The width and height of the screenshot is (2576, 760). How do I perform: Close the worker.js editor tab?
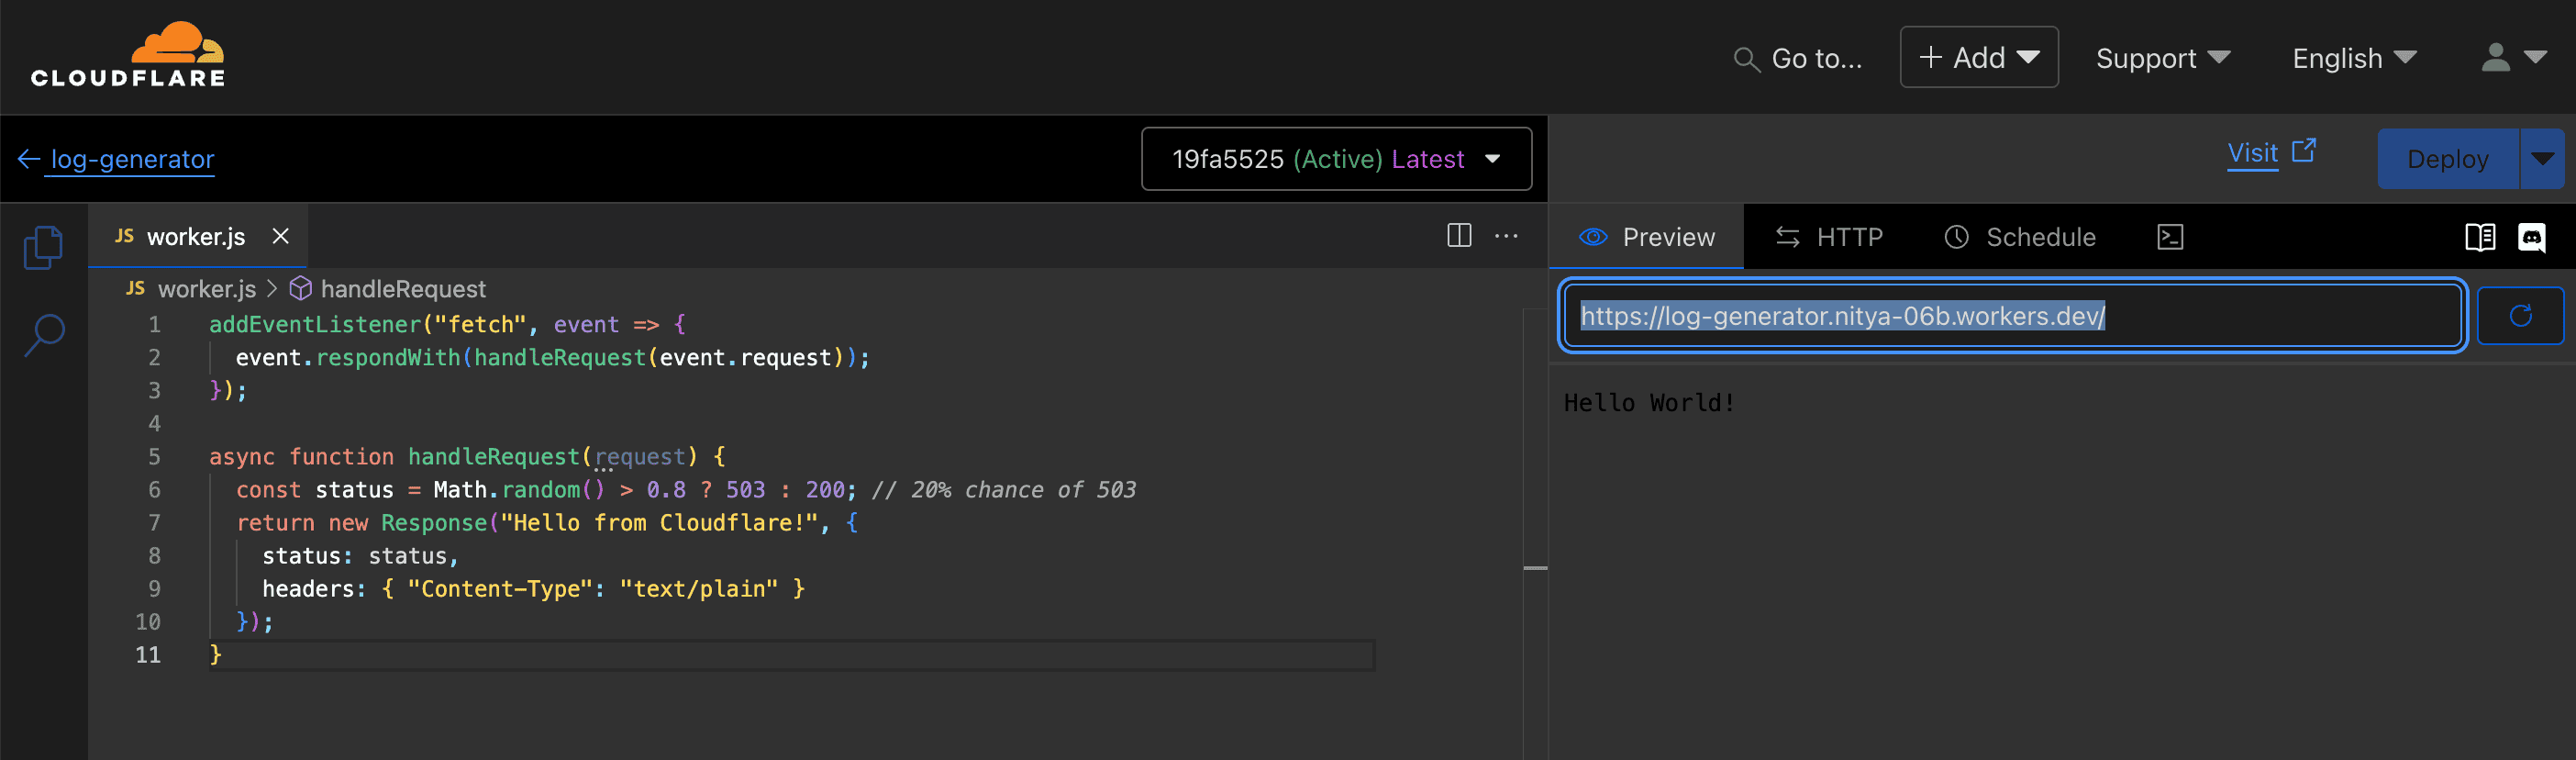click(281, 236)
